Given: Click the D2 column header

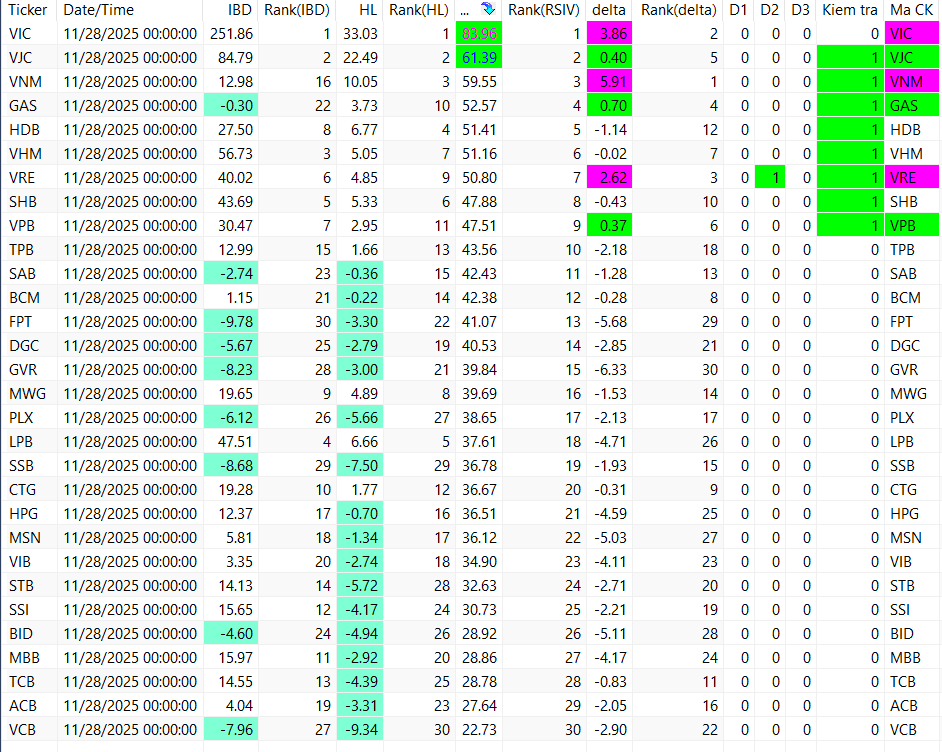Looking at the screenshot, I should 769,10.
